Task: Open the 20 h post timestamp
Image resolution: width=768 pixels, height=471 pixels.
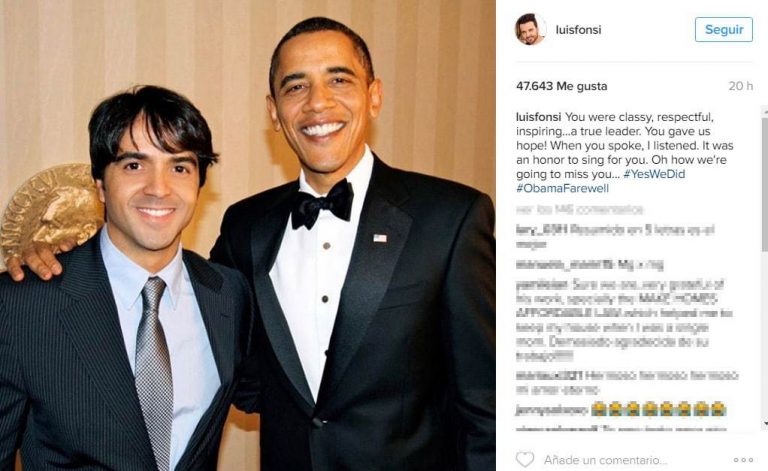Action: (x=740, y=86)
